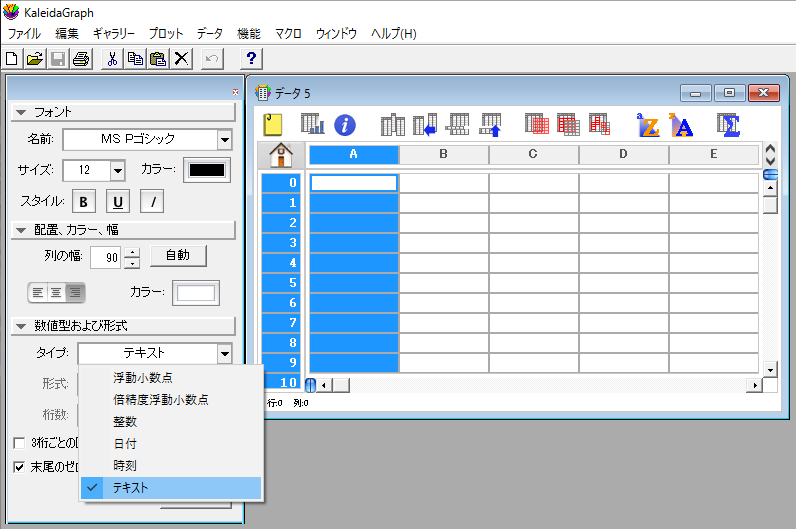
Task: Close the format panel with red x
Action: 236,92
